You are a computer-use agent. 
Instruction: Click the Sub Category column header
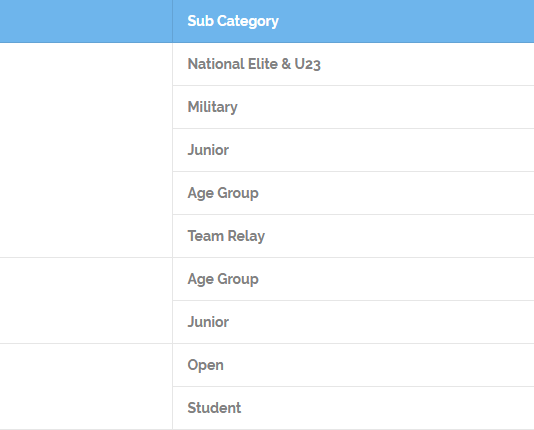click(353, 21)
